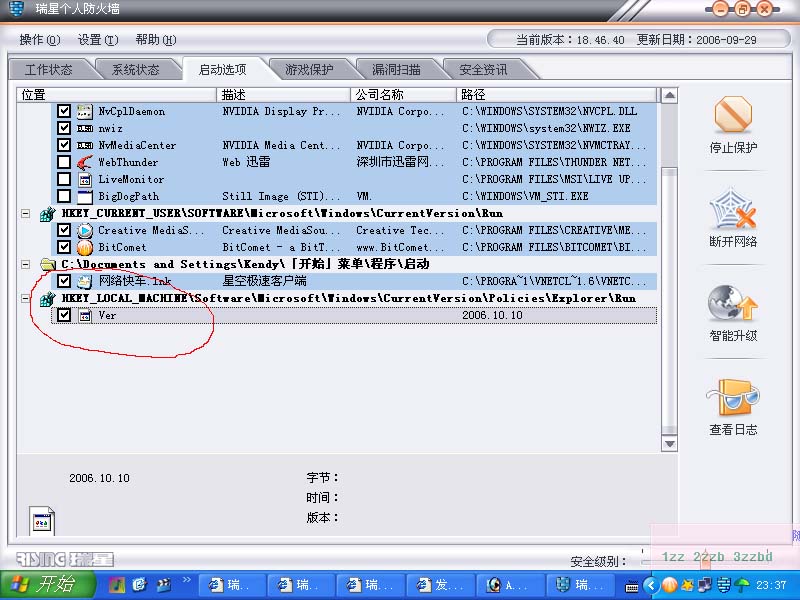
Task: Click the file icon in details pane
Action: click(42, 520)
